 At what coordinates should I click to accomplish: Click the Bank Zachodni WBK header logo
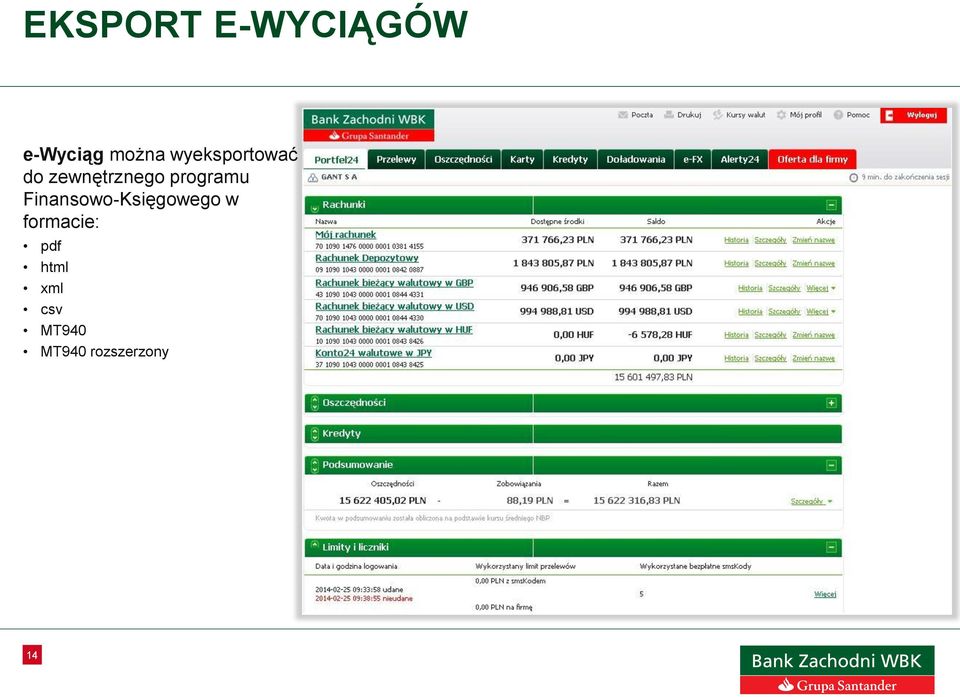point(369,126)
